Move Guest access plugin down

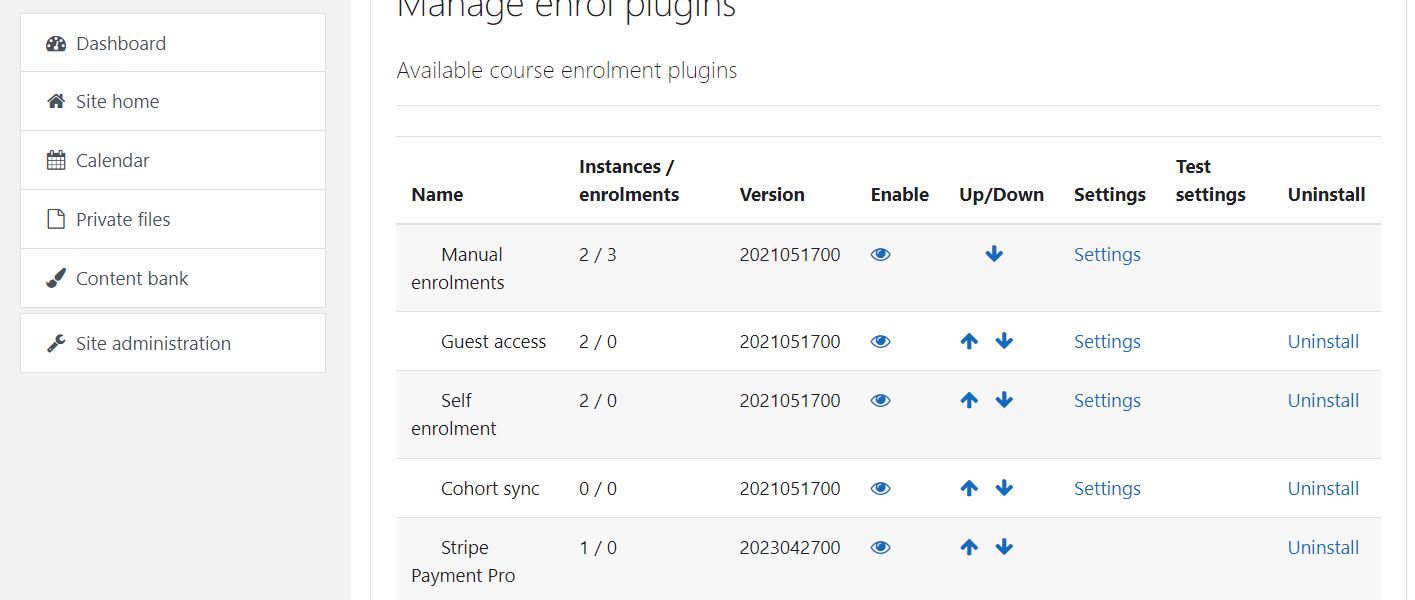pyautogui.click(x=1004, y=341)
